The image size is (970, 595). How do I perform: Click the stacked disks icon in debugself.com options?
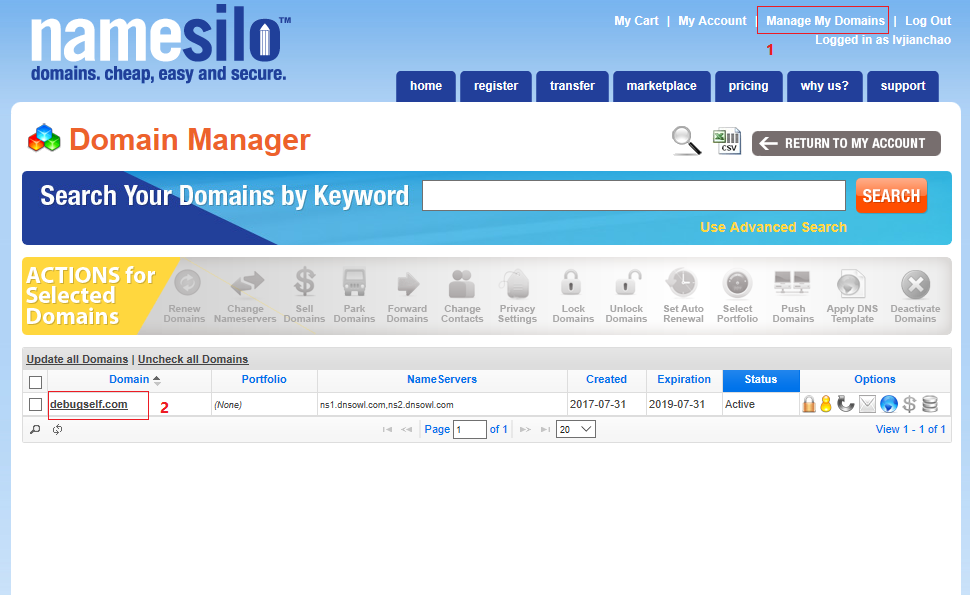click(x=930, y=404)
